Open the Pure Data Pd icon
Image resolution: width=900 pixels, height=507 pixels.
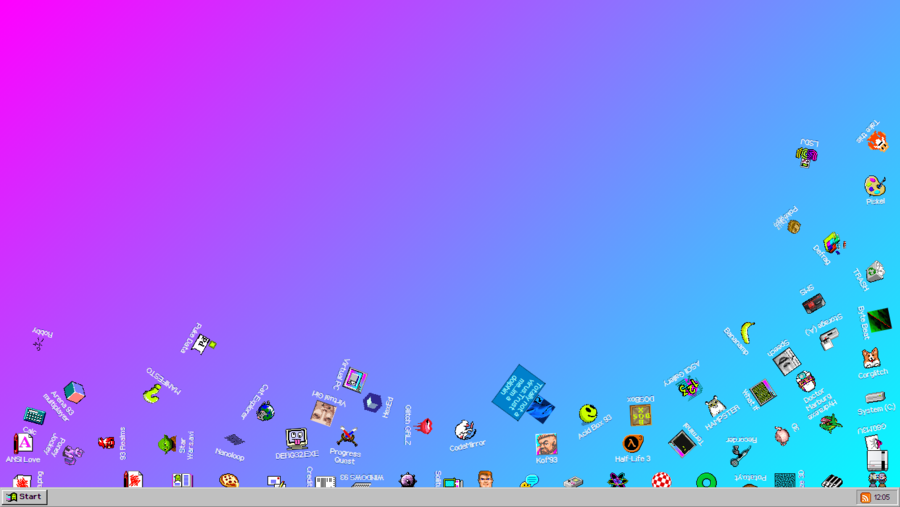coord(203,344)
